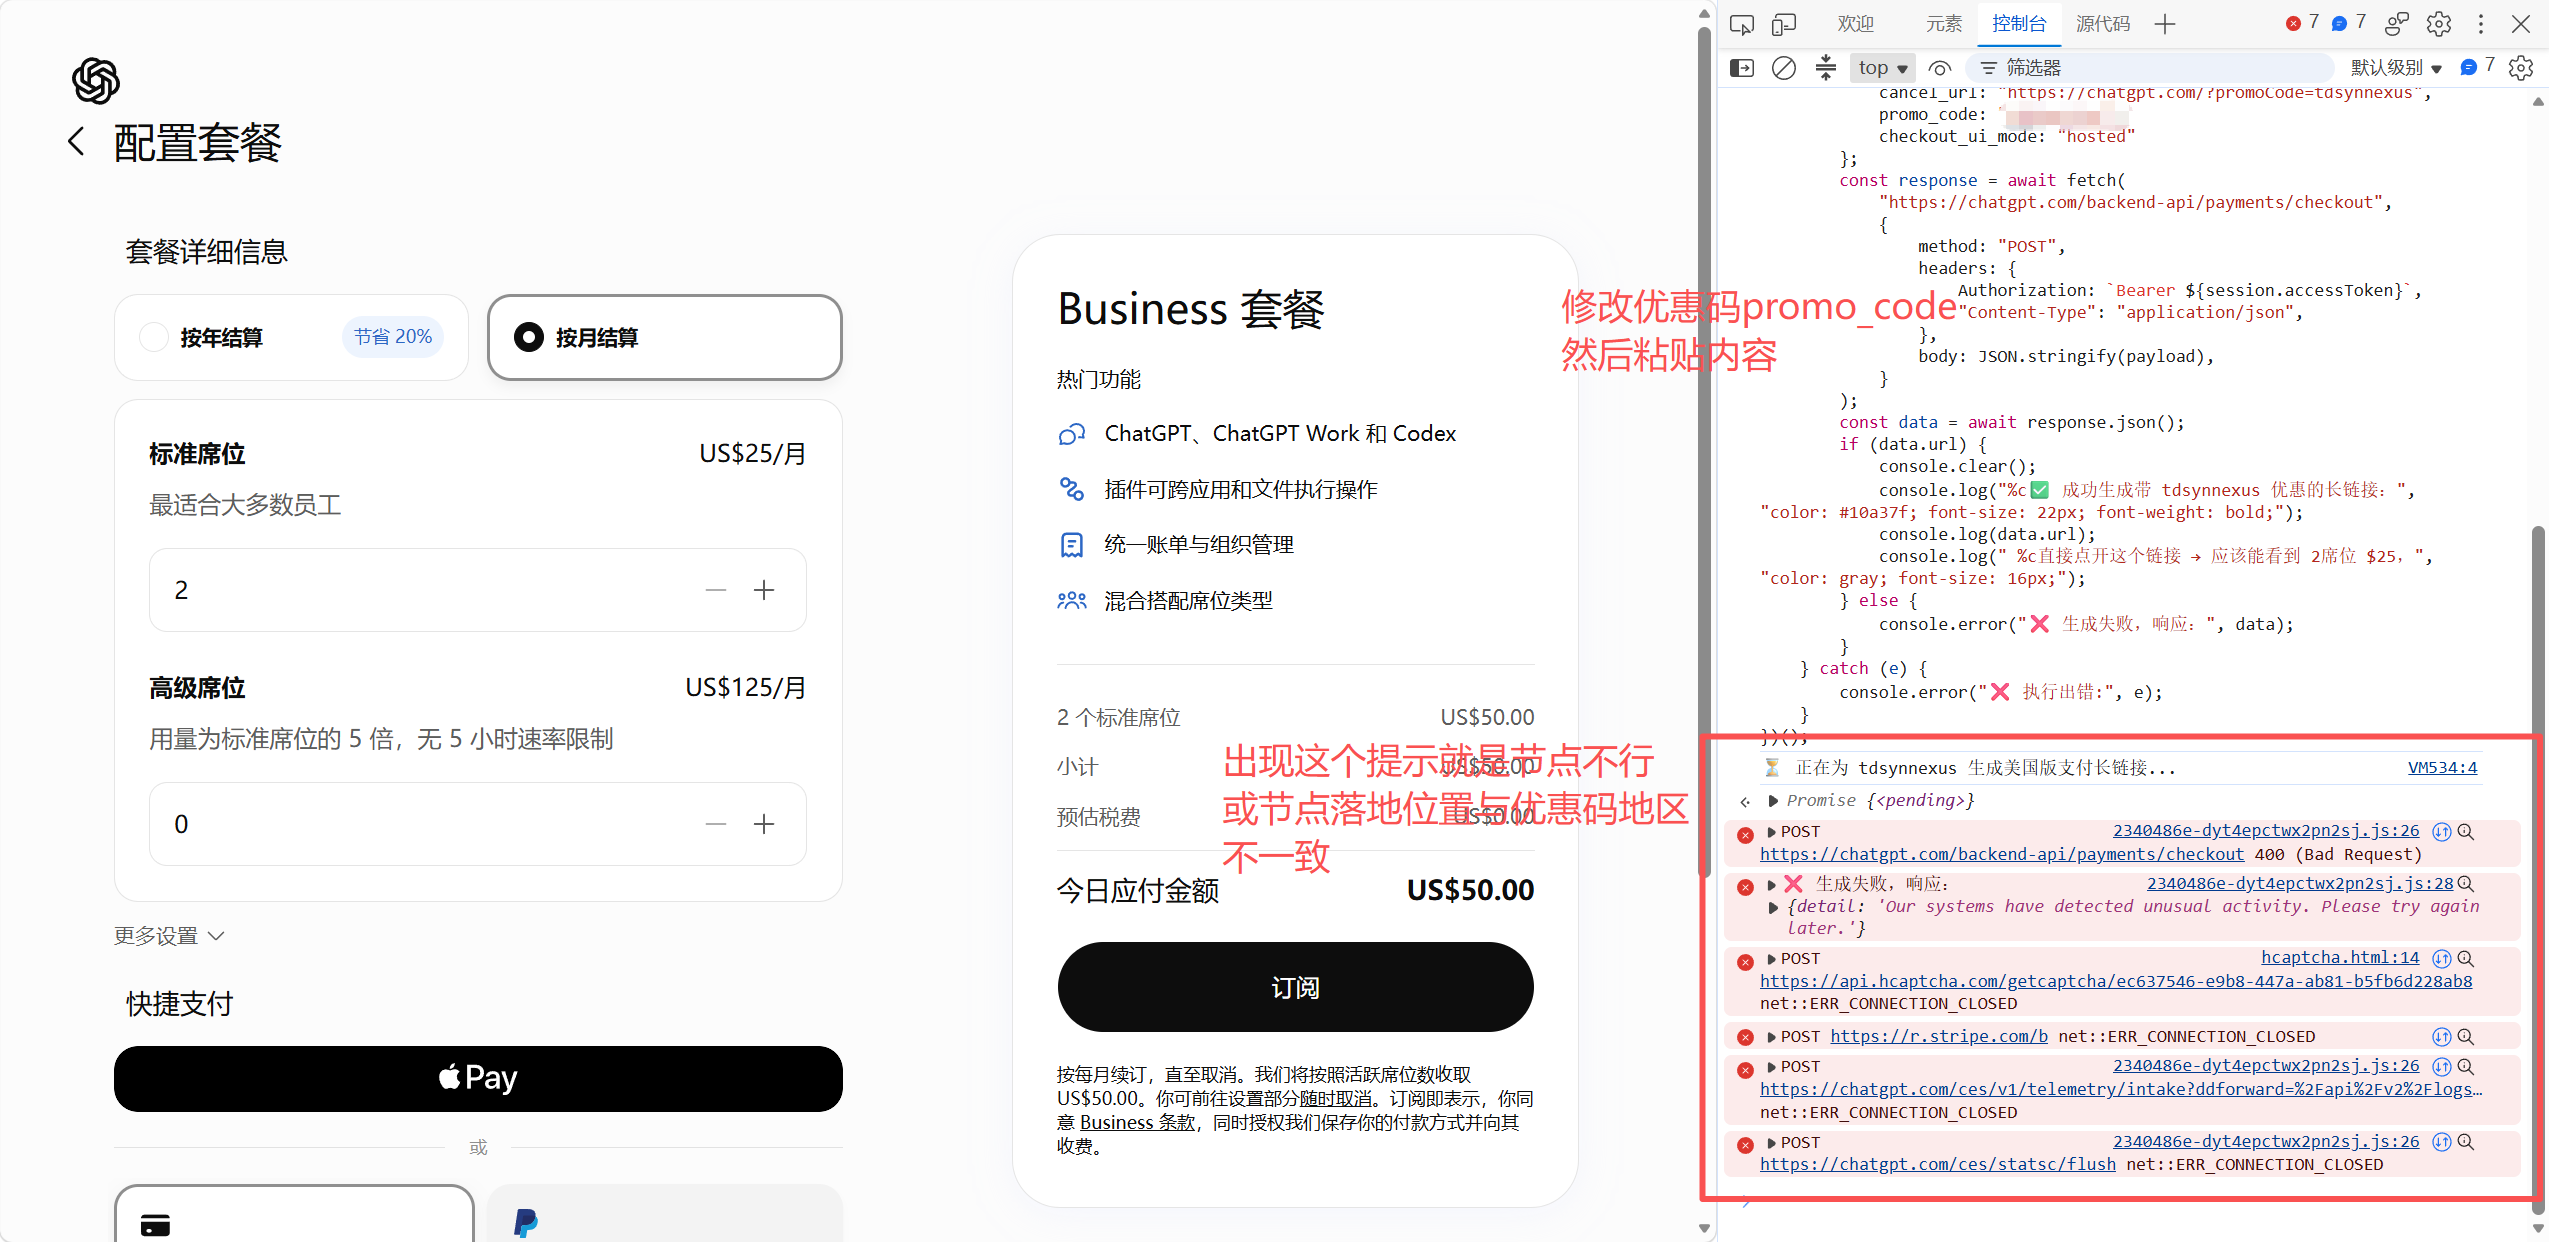Expand the POST statsc/flush error entry
This screenshot has height=1242, width=2549.
[x=1772, y=1143]
